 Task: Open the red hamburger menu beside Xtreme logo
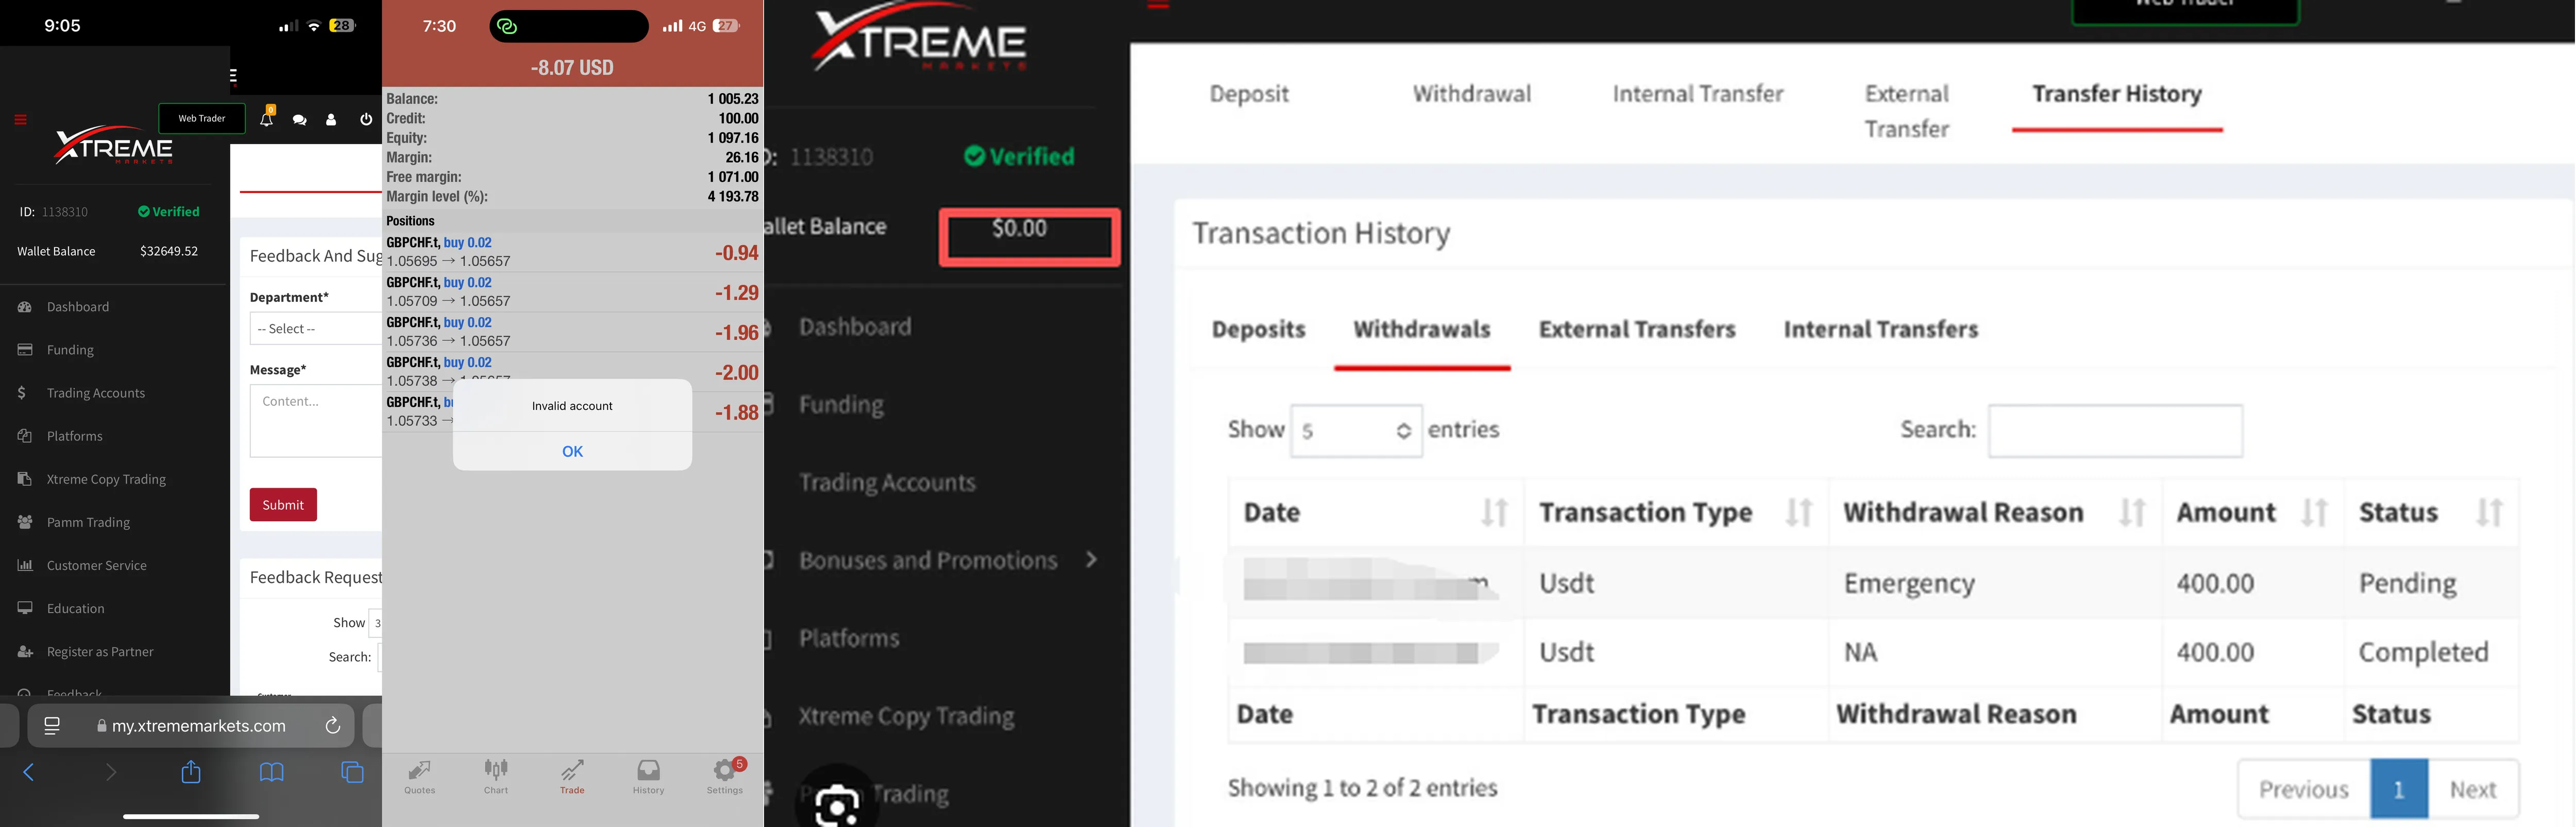(20, 120)
